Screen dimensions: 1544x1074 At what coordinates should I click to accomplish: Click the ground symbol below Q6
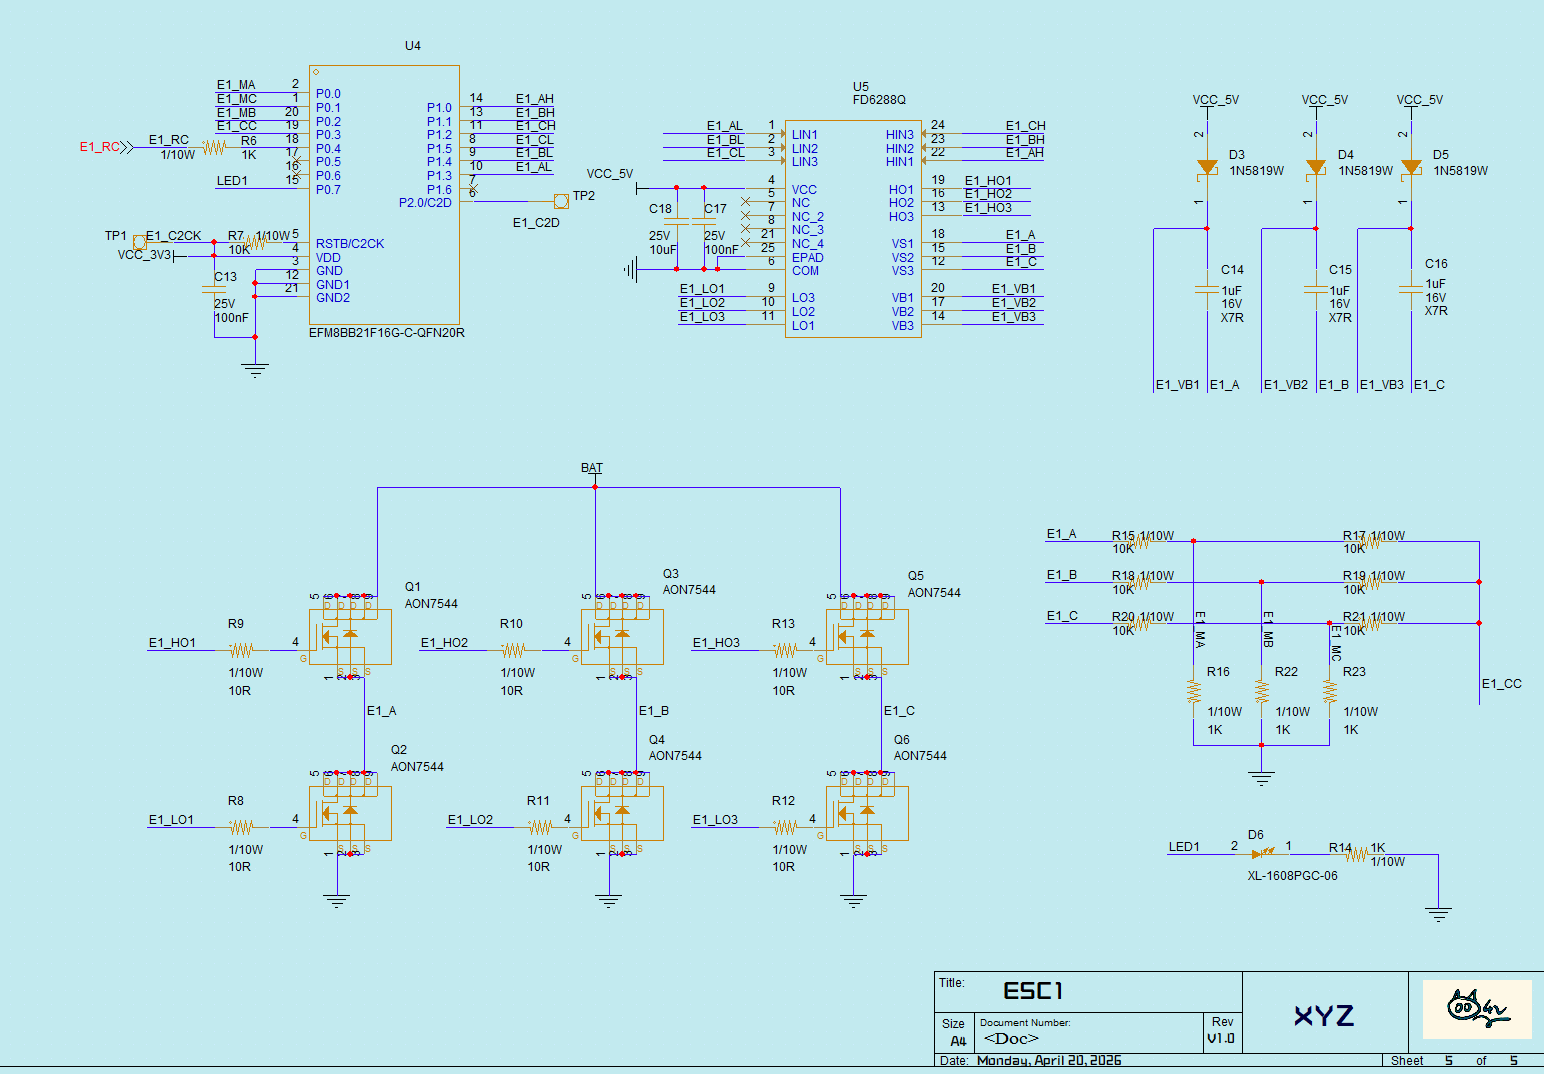click(x=853, y=900)
